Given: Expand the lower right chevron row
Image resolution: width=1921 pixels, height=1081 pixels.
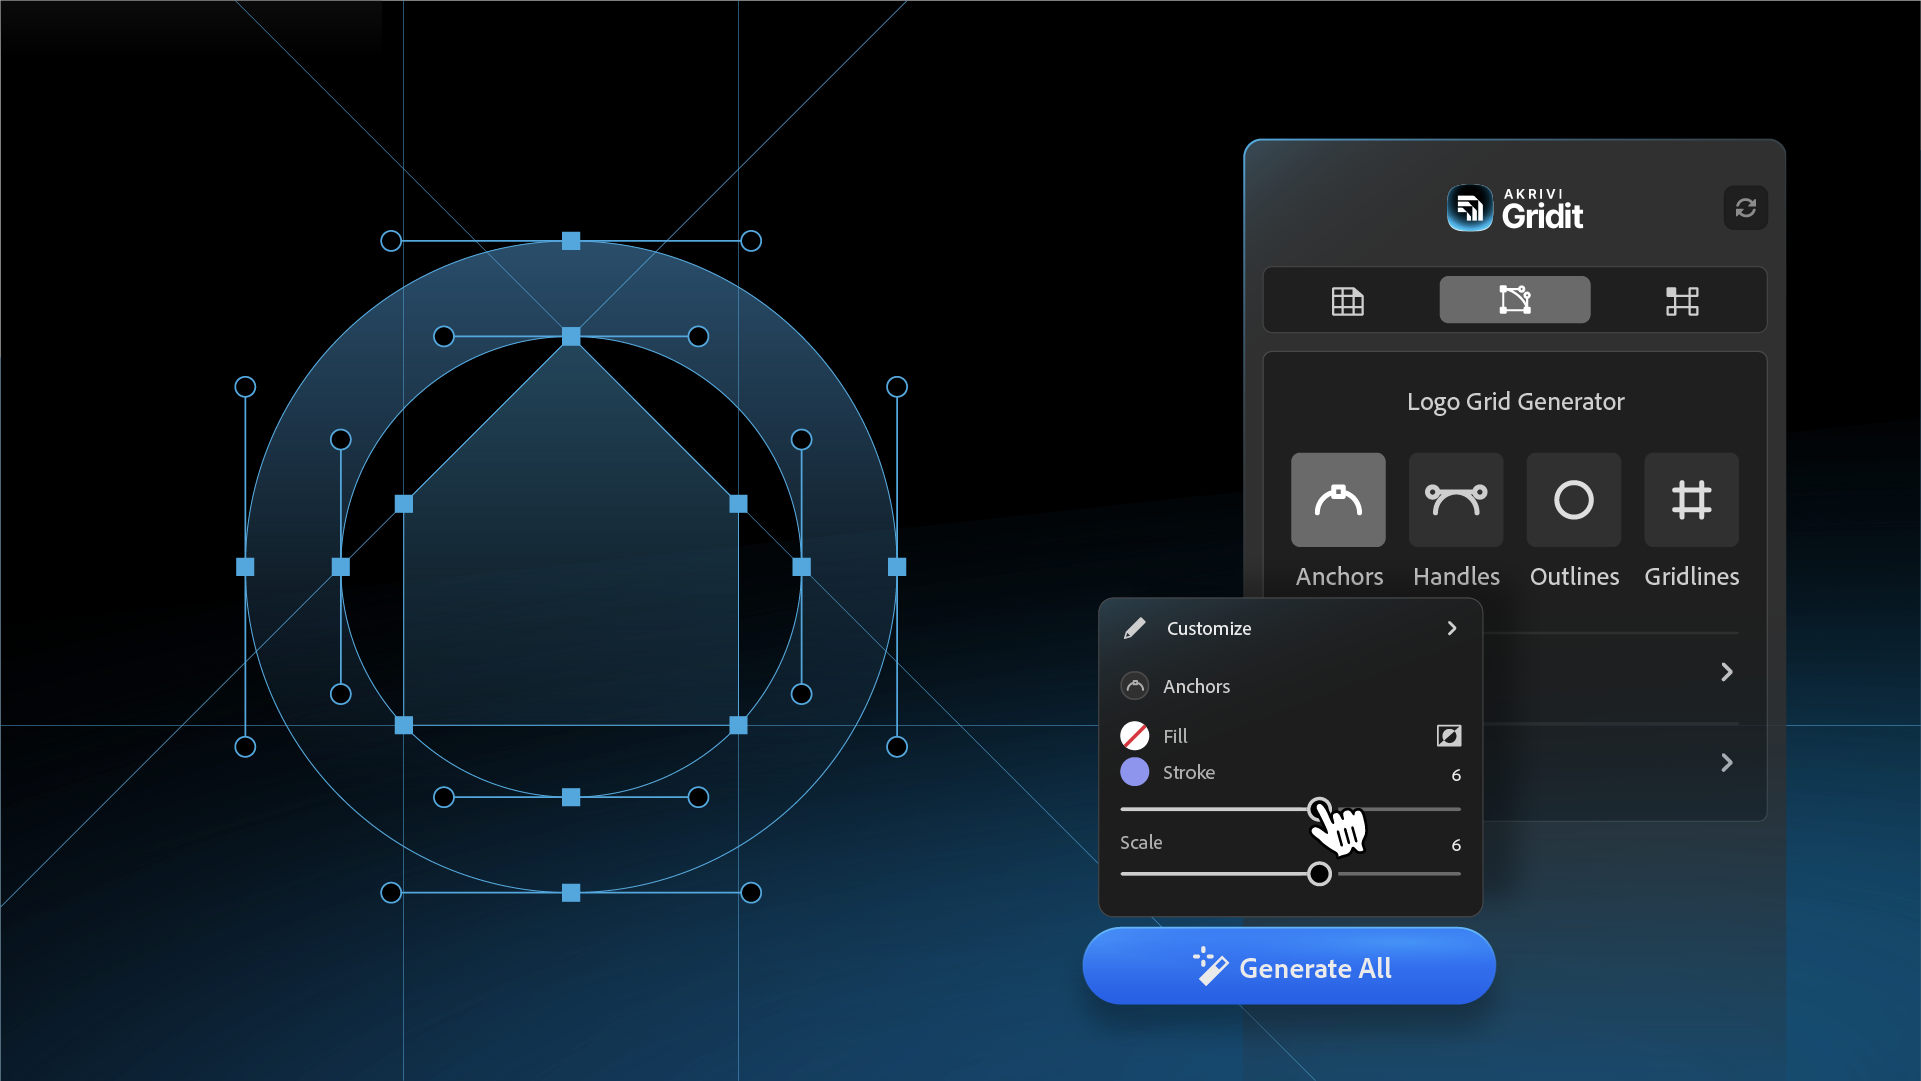Looking at the screenshot, I should [1726, 763].
